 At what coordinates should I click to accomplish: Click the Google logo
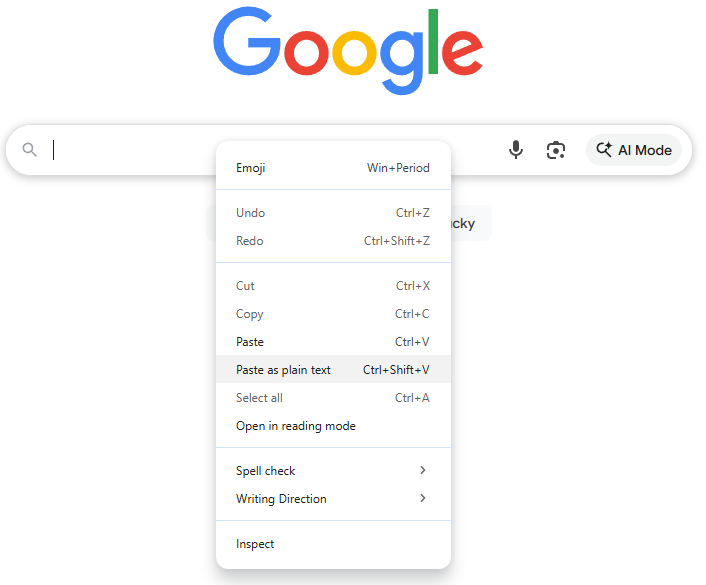point(348,51)
